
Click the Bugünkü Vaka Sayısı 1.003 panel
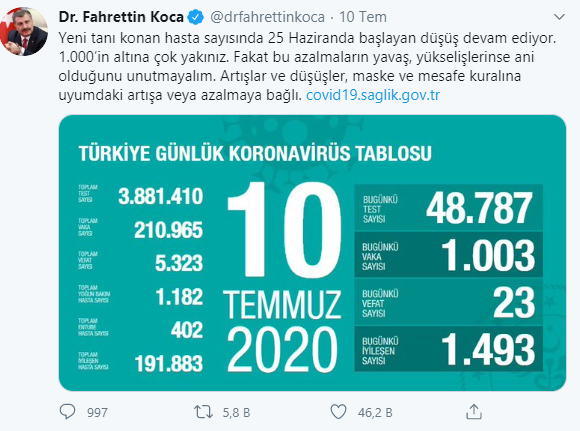tap(448, 255)
